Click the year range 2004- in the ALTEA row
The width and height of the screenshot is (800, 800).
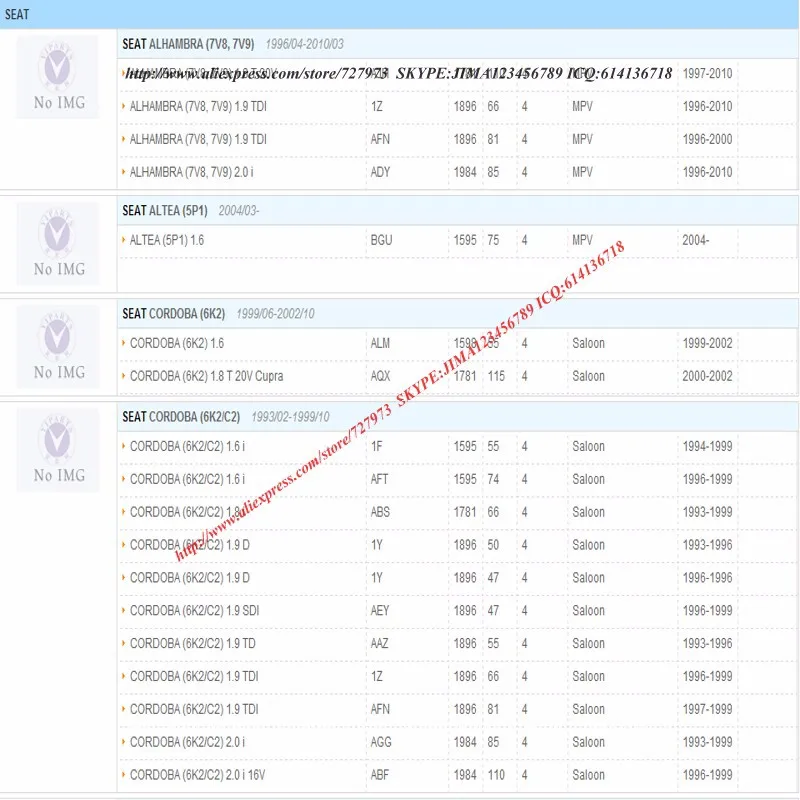(695, 240)
